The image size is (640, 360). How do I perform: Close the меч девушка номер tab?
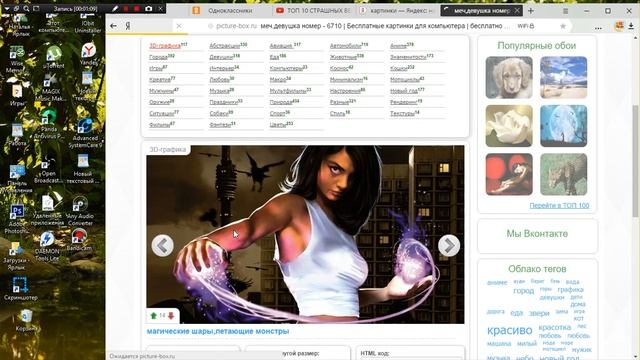[x=517, y=11]
